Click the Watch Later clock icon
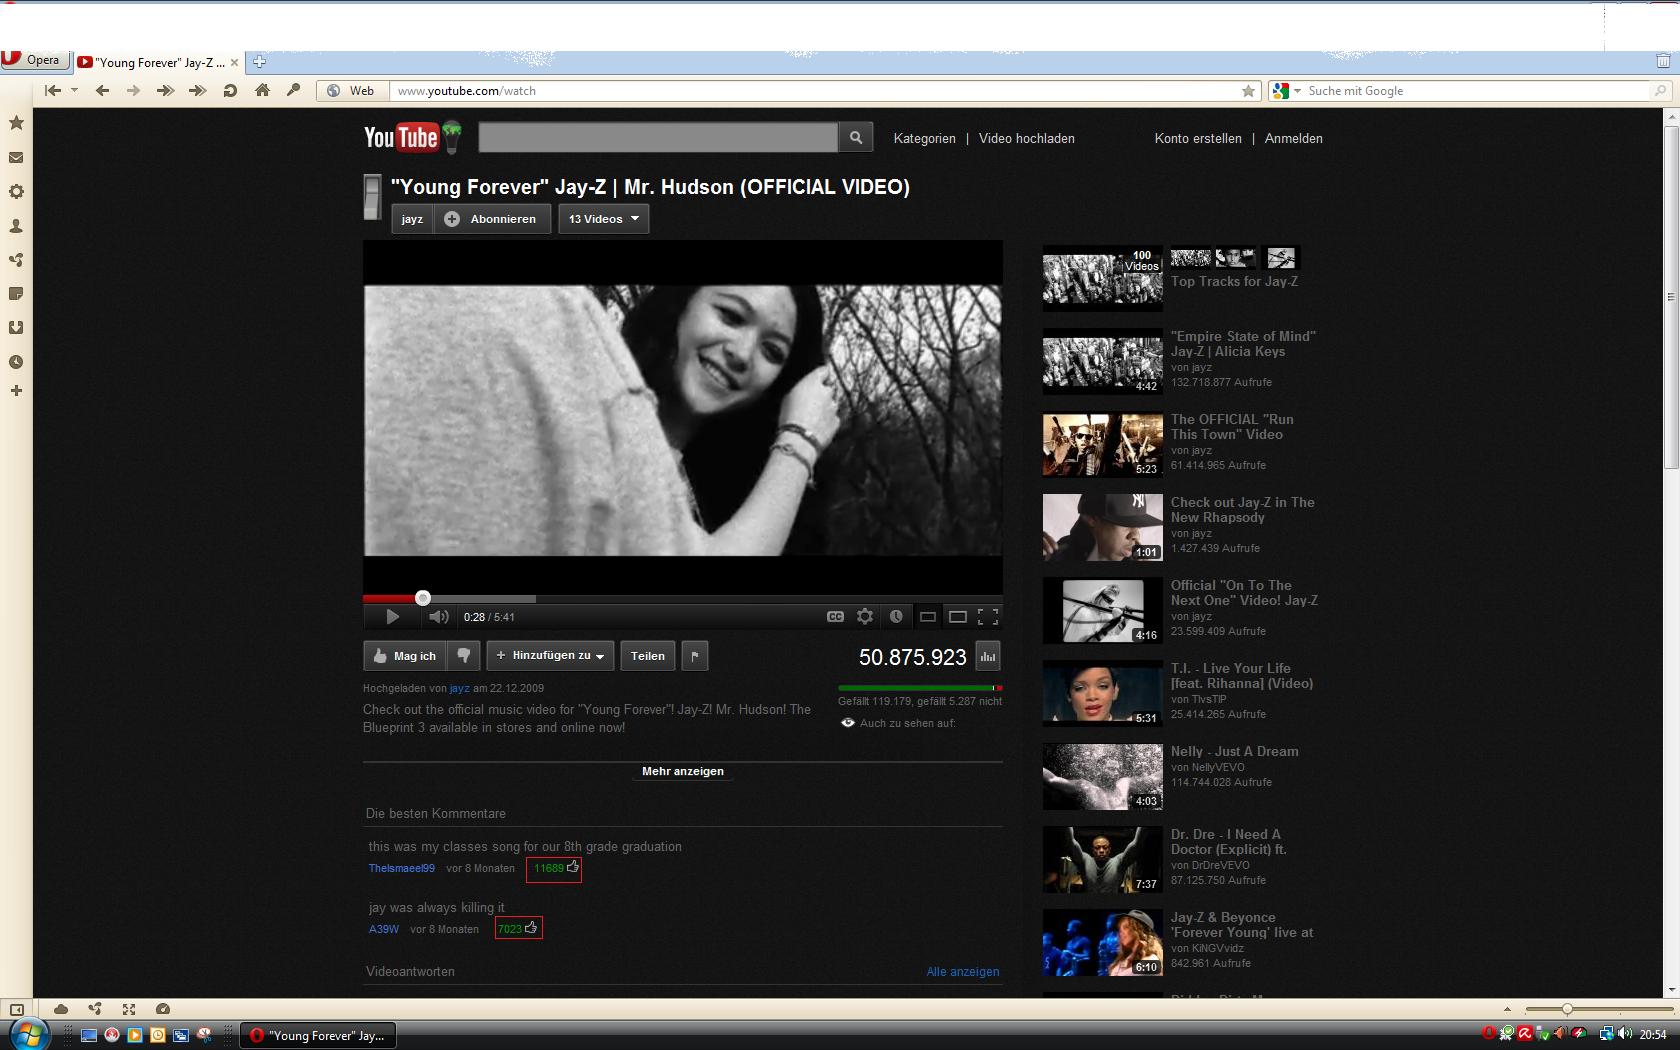The width and height of the screenshot is (1680, 1050). click(x=896, y=617)
